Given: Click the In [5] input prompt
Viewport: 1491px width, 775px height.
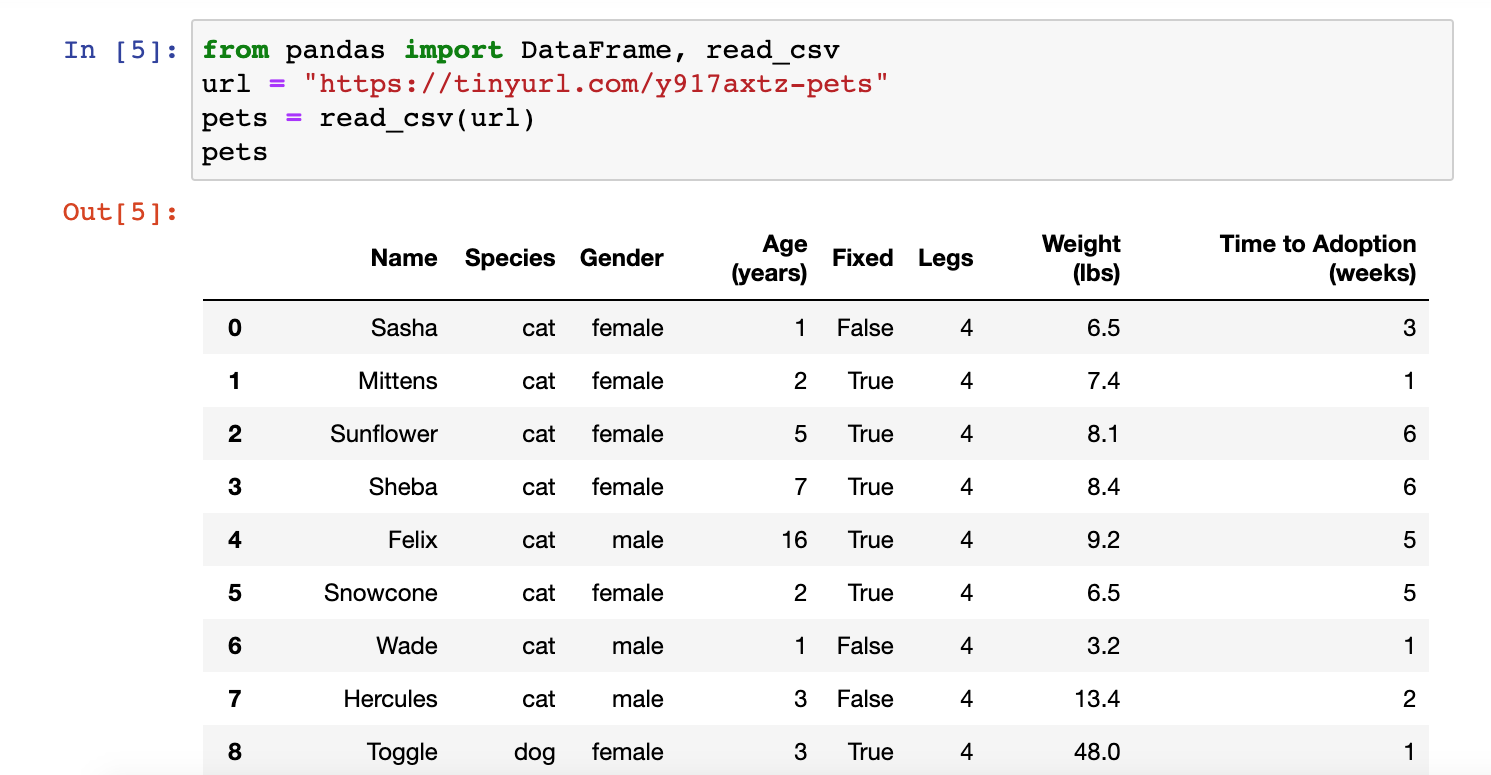Looking at the screenshot, I should click(x=121, y=50).
